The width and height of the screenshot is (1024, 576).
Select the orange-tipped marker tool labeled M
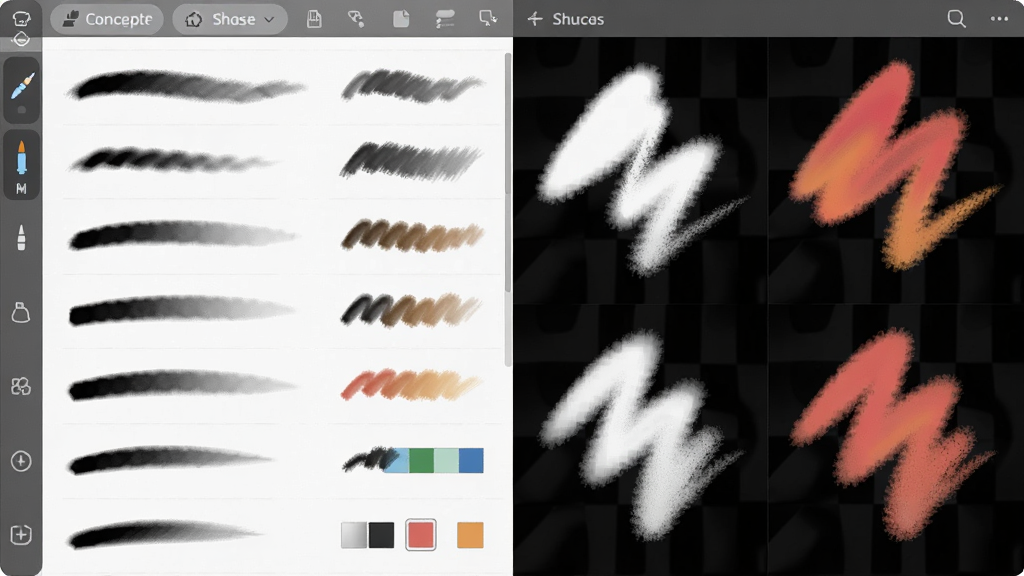[x=22, y=166]
